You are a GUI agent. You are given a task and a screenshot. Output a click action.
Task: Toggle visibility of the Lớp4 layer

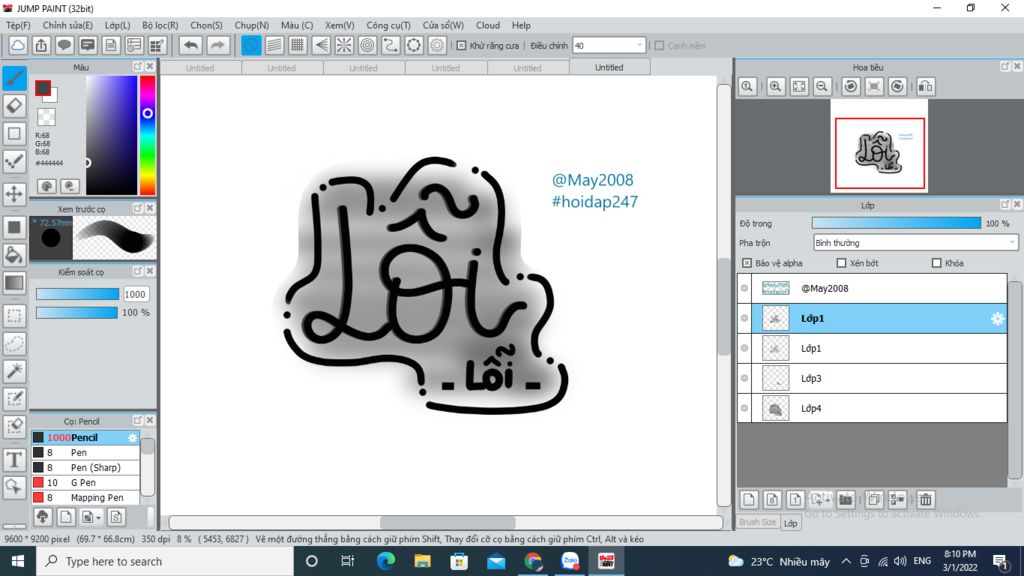pos(744,408)
